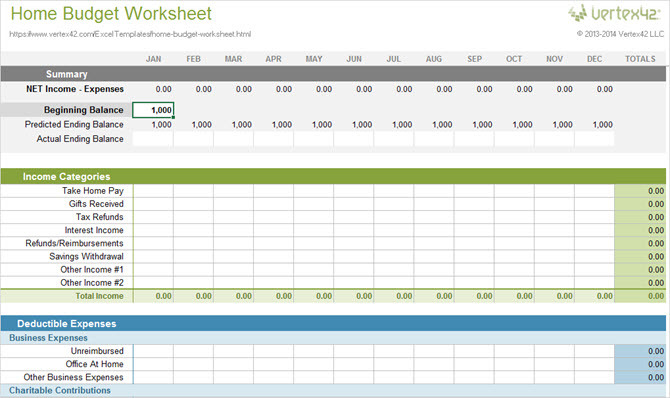The width and height of the screenshot is (670, 398).
Task: Click the JAN column header
Action: (153, 59)
